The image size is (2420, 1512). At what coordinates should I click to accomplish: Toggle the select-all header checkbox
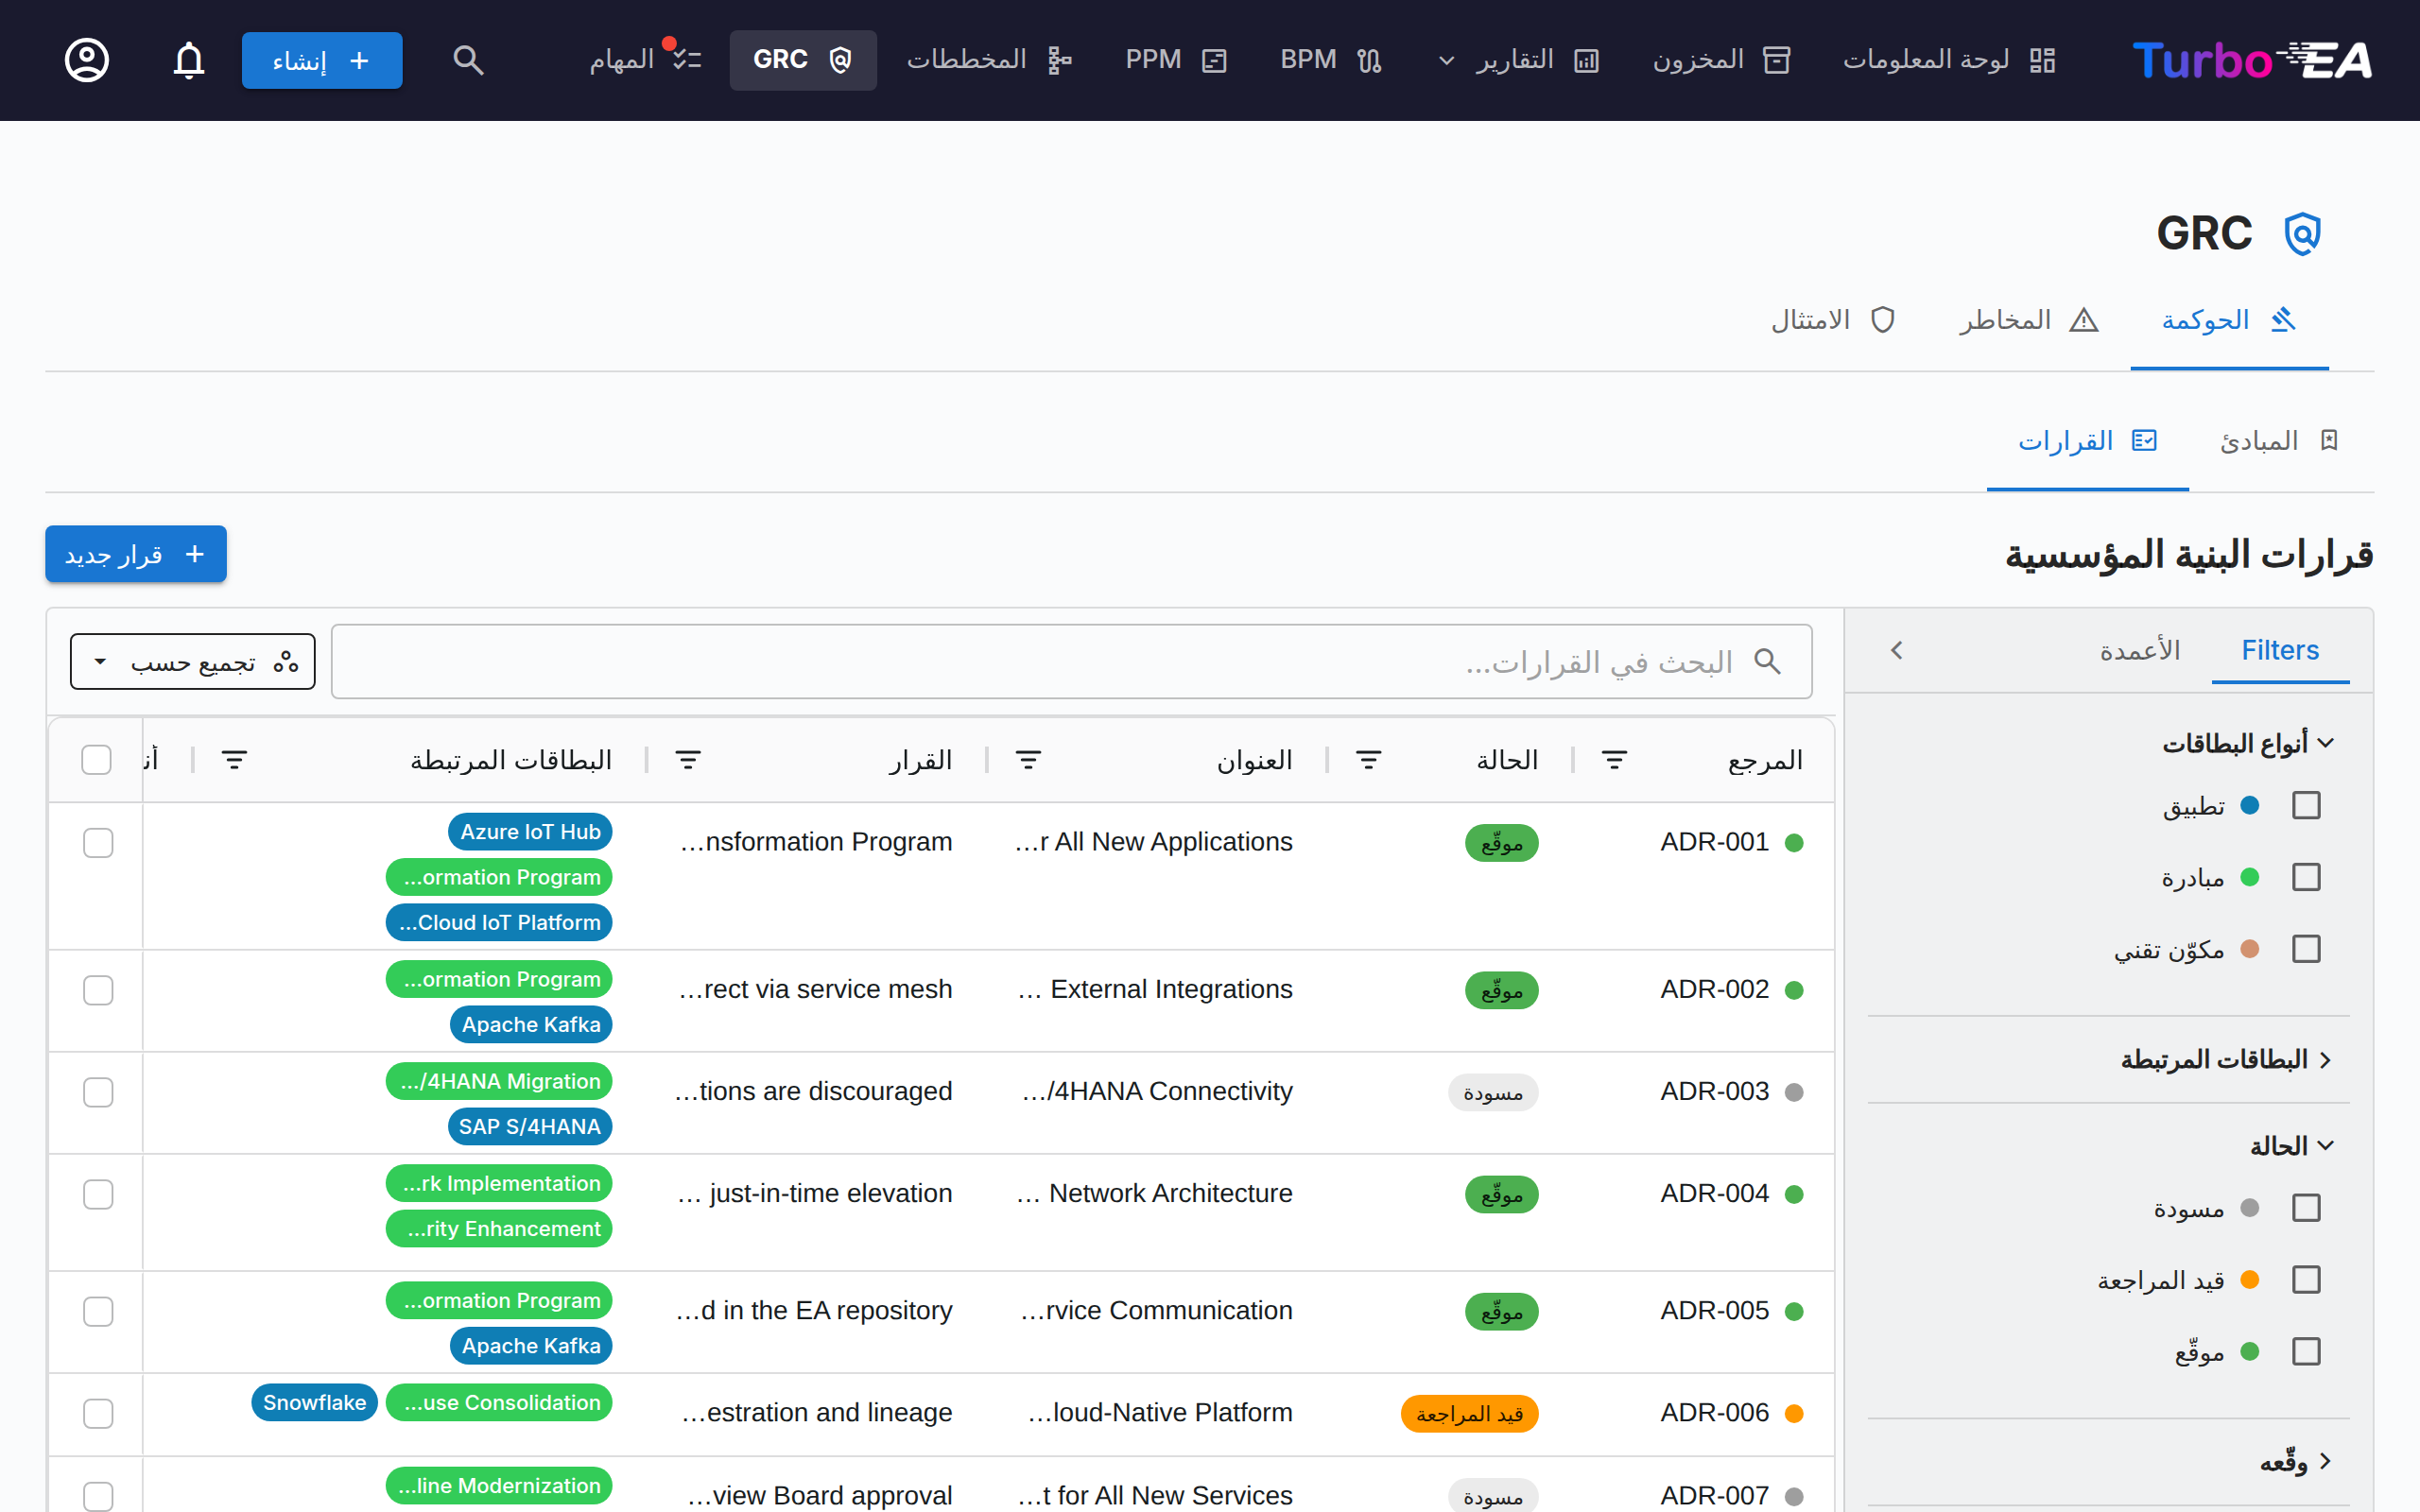(x=96, y=760)
